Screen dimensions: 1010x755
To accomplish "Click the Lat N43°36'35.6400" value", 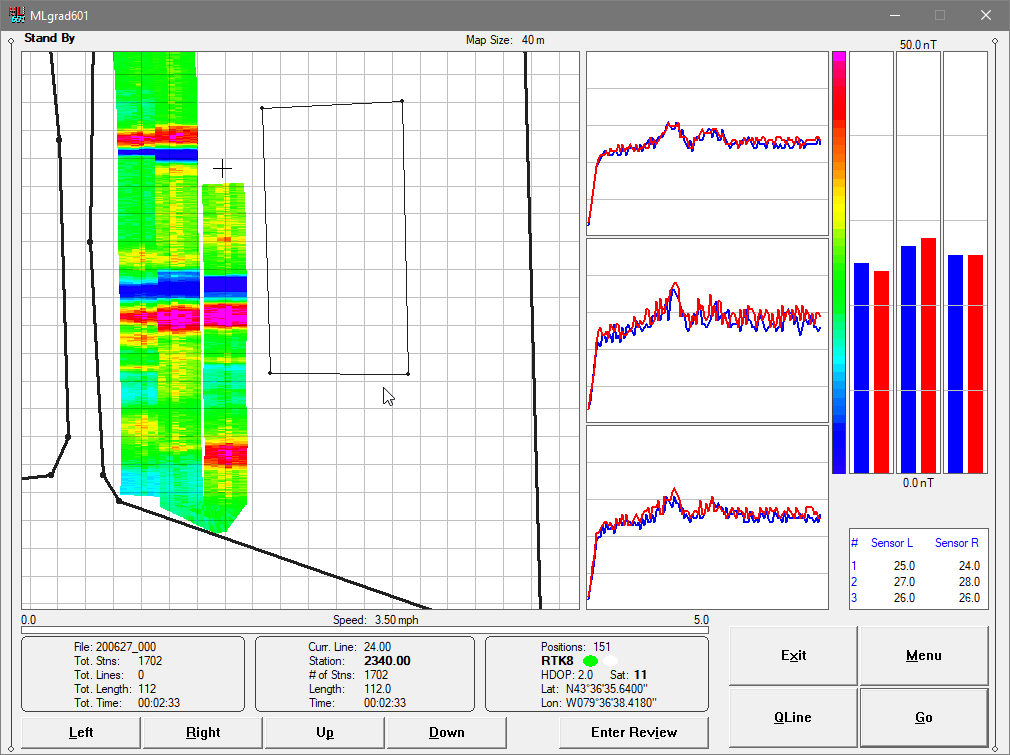I will click(607, 689).
